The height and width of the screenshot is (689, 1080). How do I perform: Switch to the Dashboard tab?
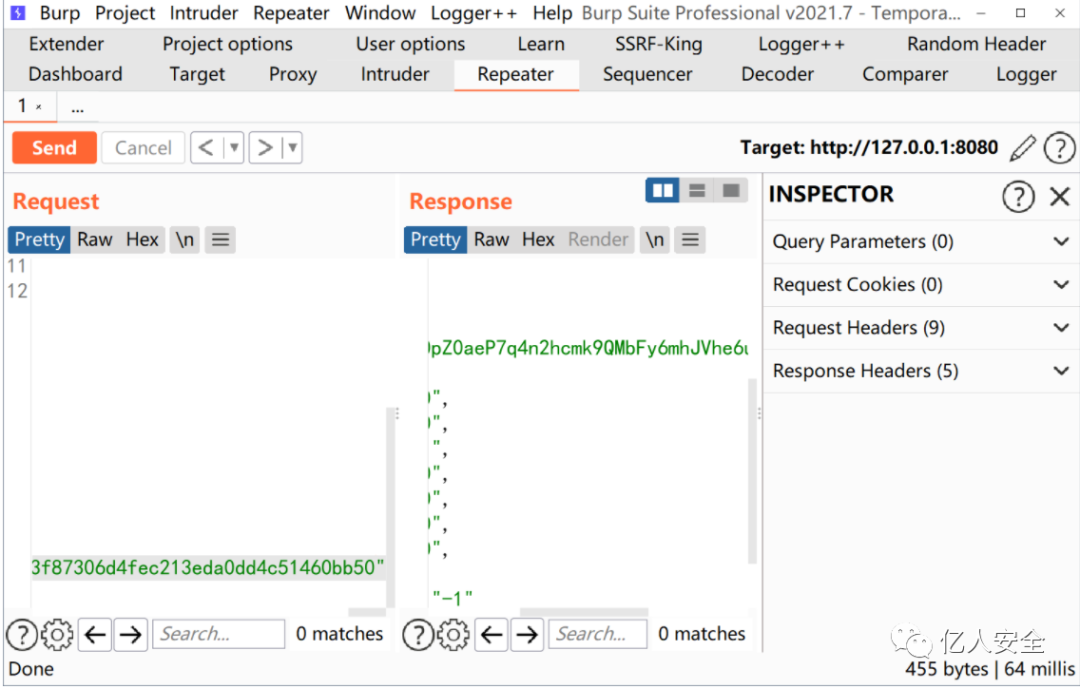76,74
